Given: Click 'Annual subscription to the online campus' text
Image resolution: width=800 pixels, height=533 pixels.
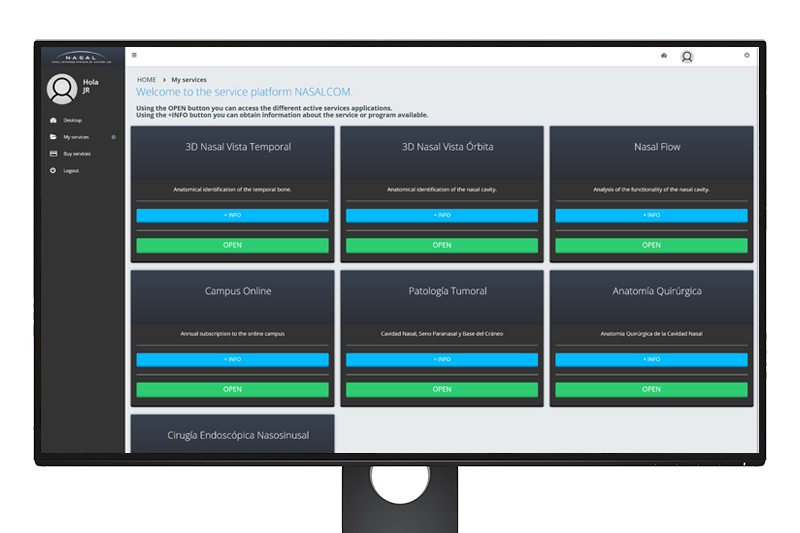Looking at the screenshot, I should click(233, 334).
